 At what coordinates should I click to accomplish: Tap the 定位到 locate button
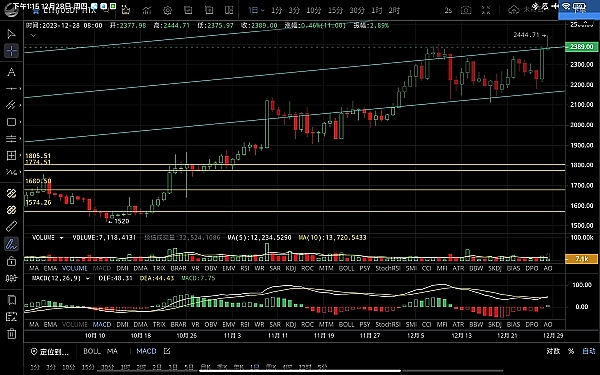click(x=50, y=351)
